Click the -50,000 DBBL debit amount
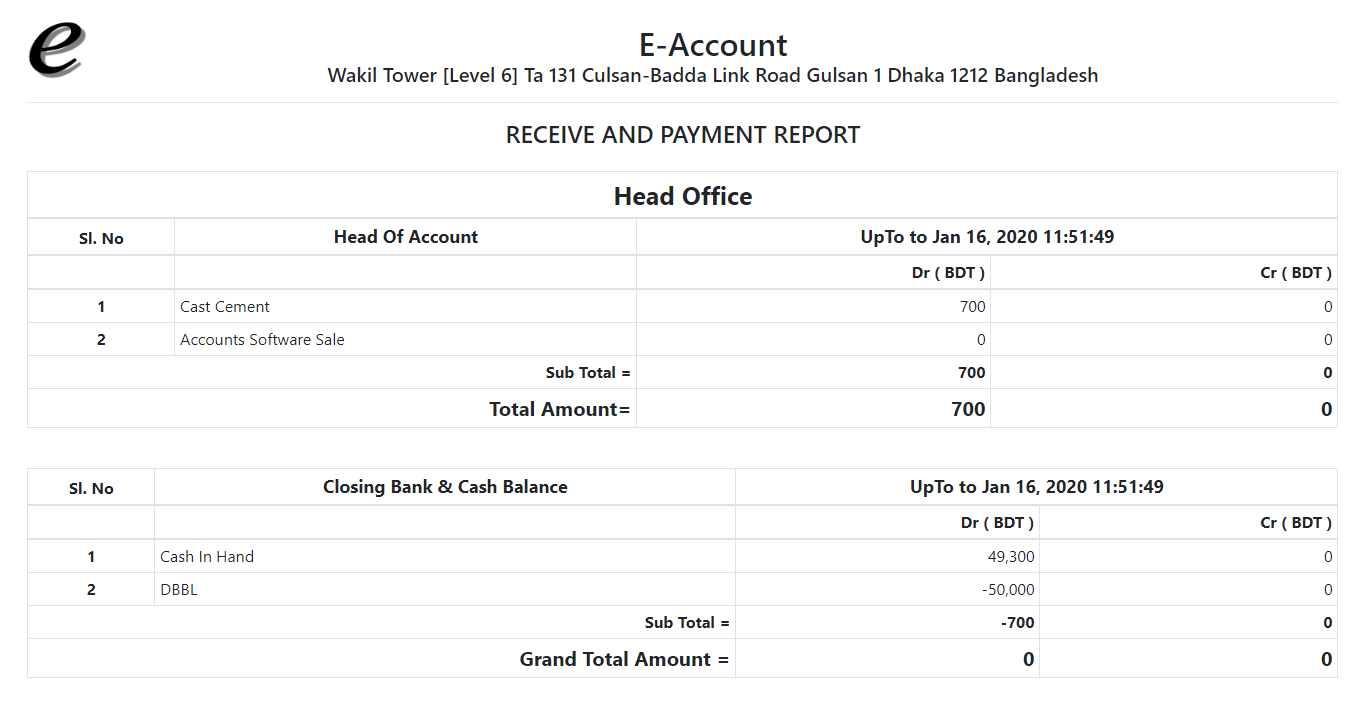Screen dimensions: 1366x718 point(1004,589)
